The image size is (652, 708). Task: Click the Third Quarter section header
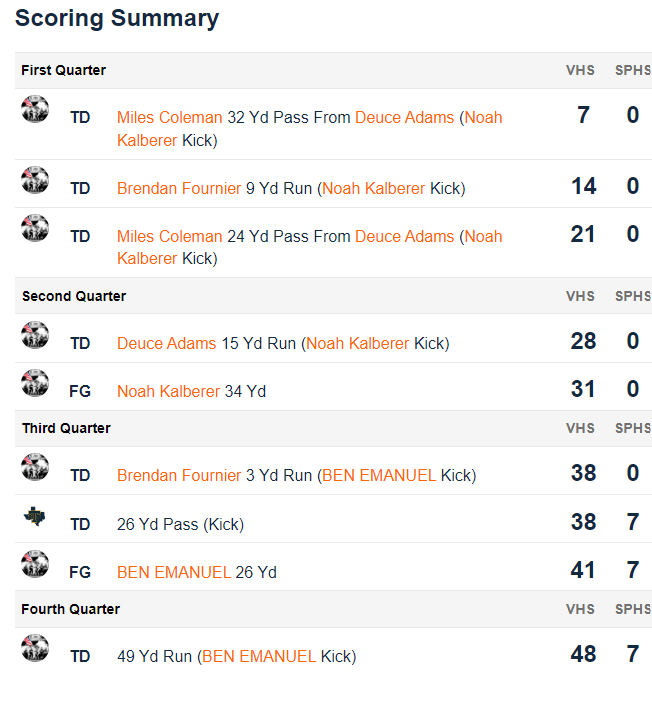[x=66, y=428]
